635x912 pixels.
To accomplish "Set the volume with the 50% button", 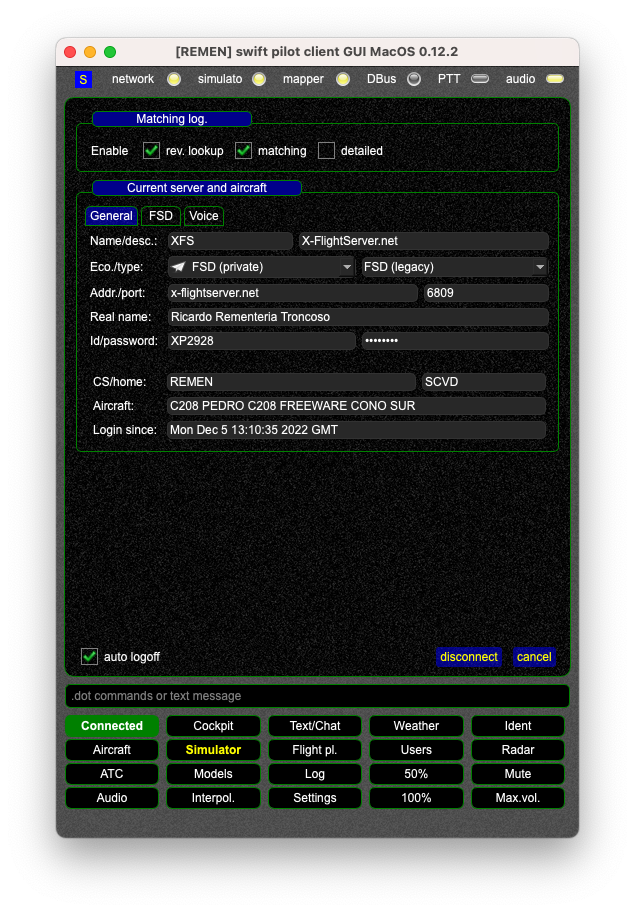I will click(x=416, y=774).
